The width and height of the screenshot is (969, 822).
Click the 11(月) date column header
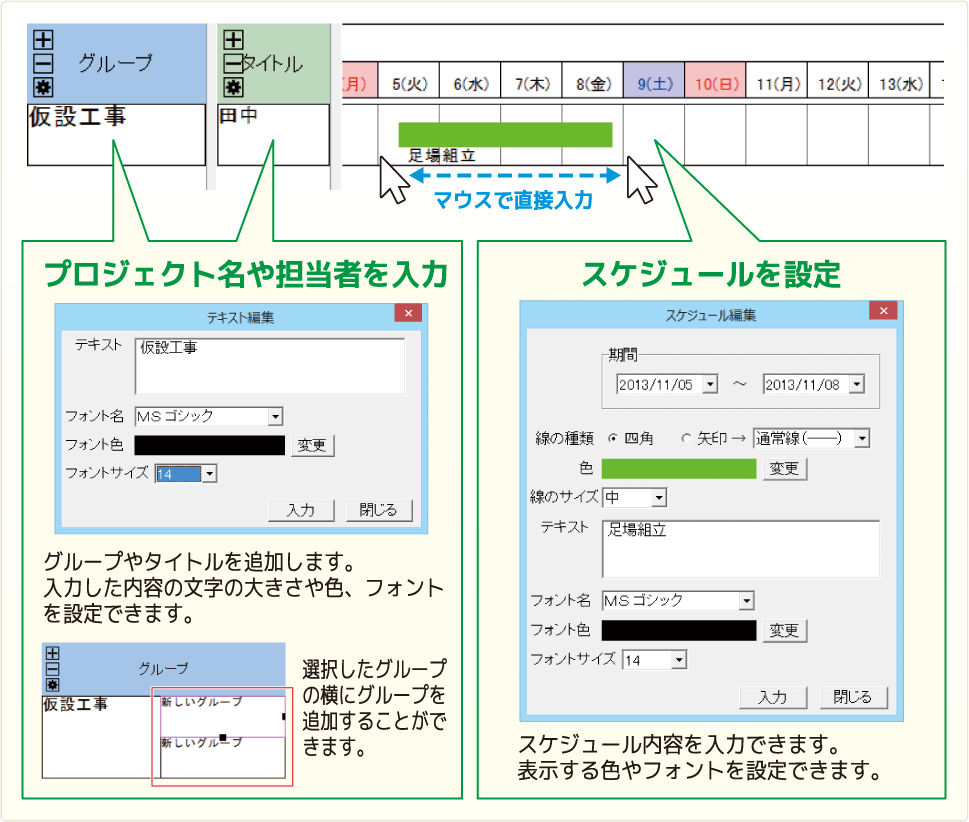[x=776, y=80]
